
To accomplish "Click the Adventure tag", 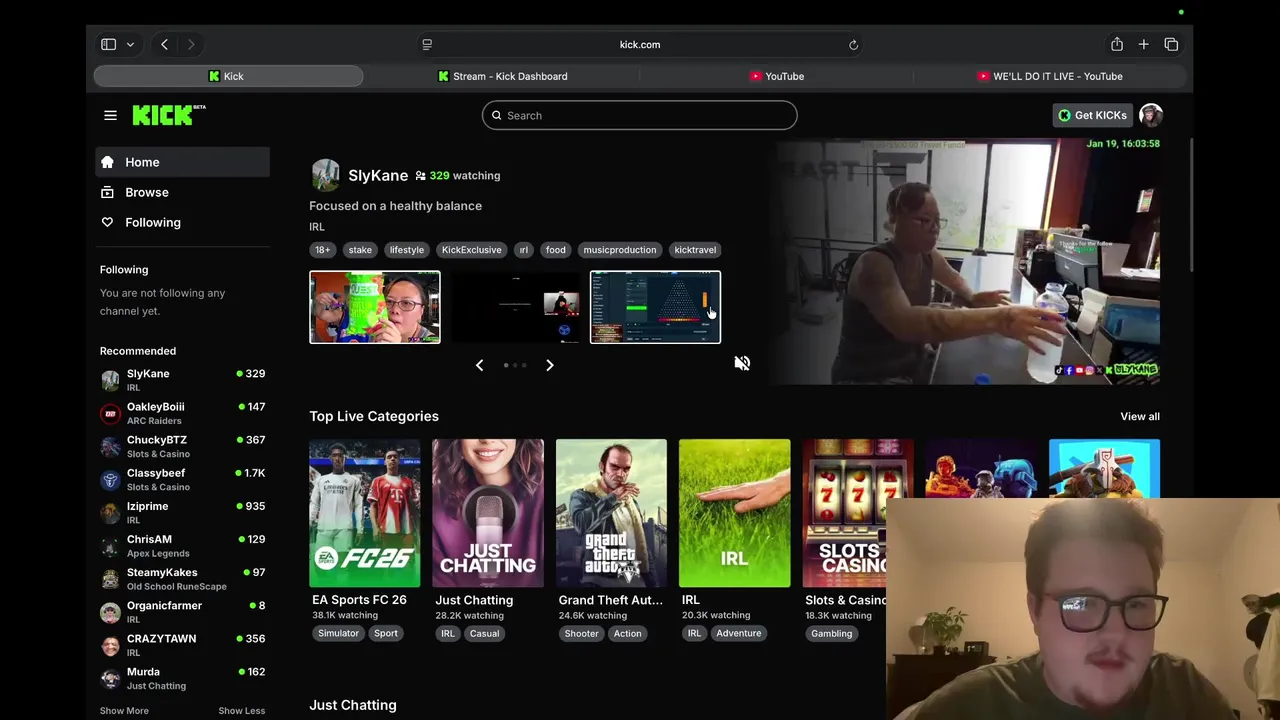I will tap(739, 633).
